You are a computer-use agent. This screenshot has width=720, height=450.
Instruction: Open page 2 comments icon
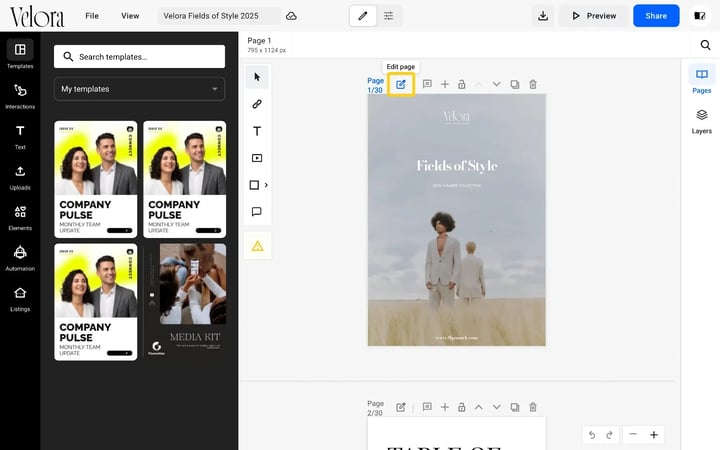pos(427,407)
